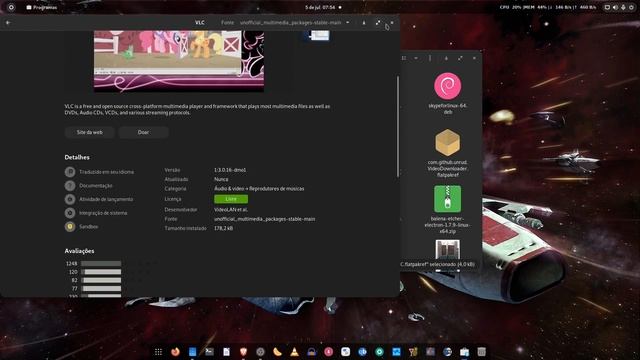Click the Atividade de lançamento icon

point(70,199)
